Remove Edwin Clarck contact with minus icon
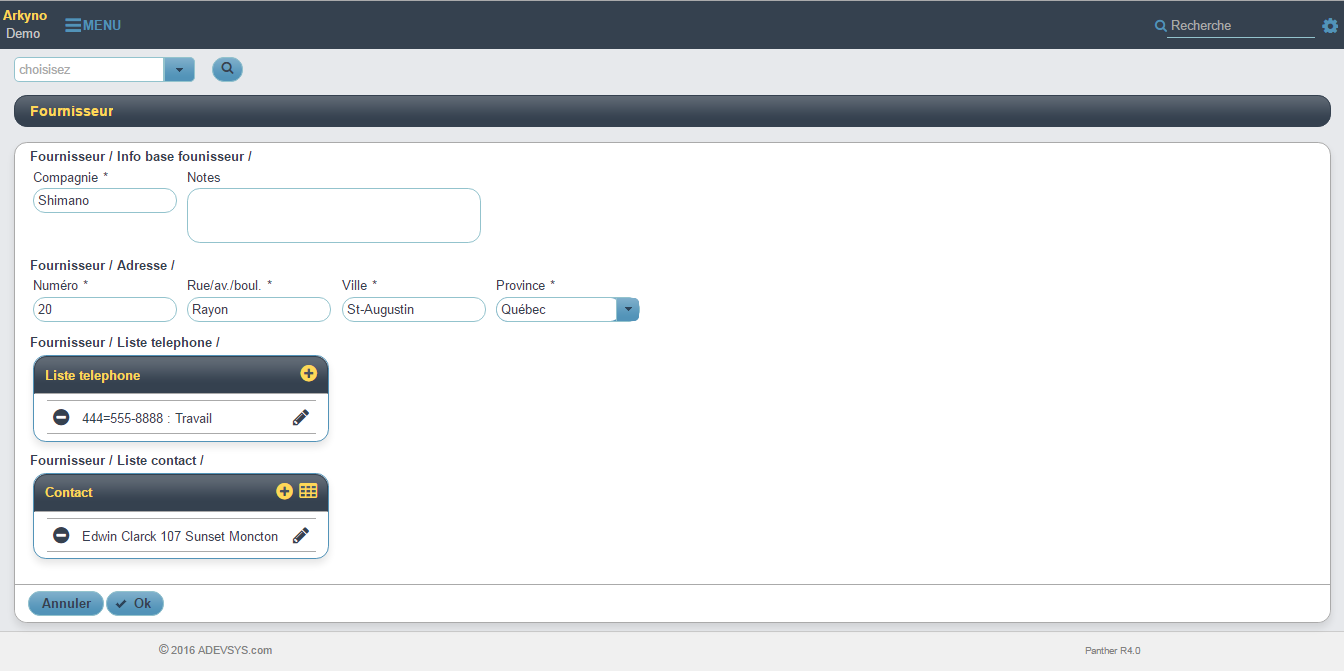Screen dimensions: 1344x672 click(x=61, y=535)
